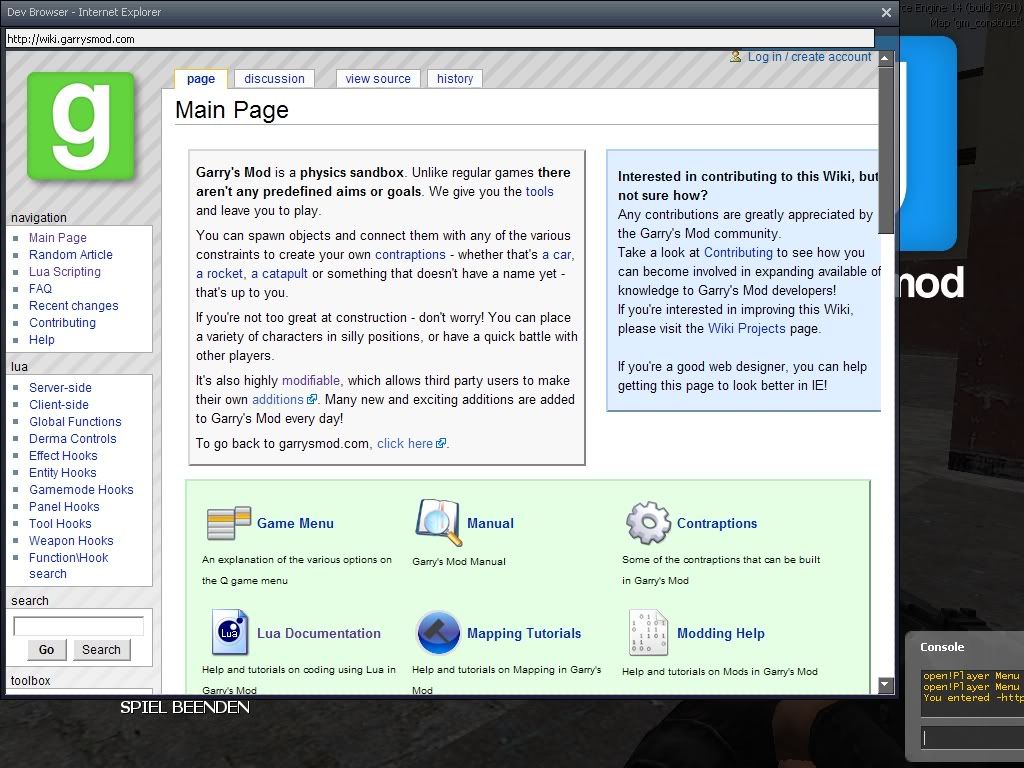Viewport: 1024px width, 768px height.
Task: Click the Console command input field
Action: point(972,738)
